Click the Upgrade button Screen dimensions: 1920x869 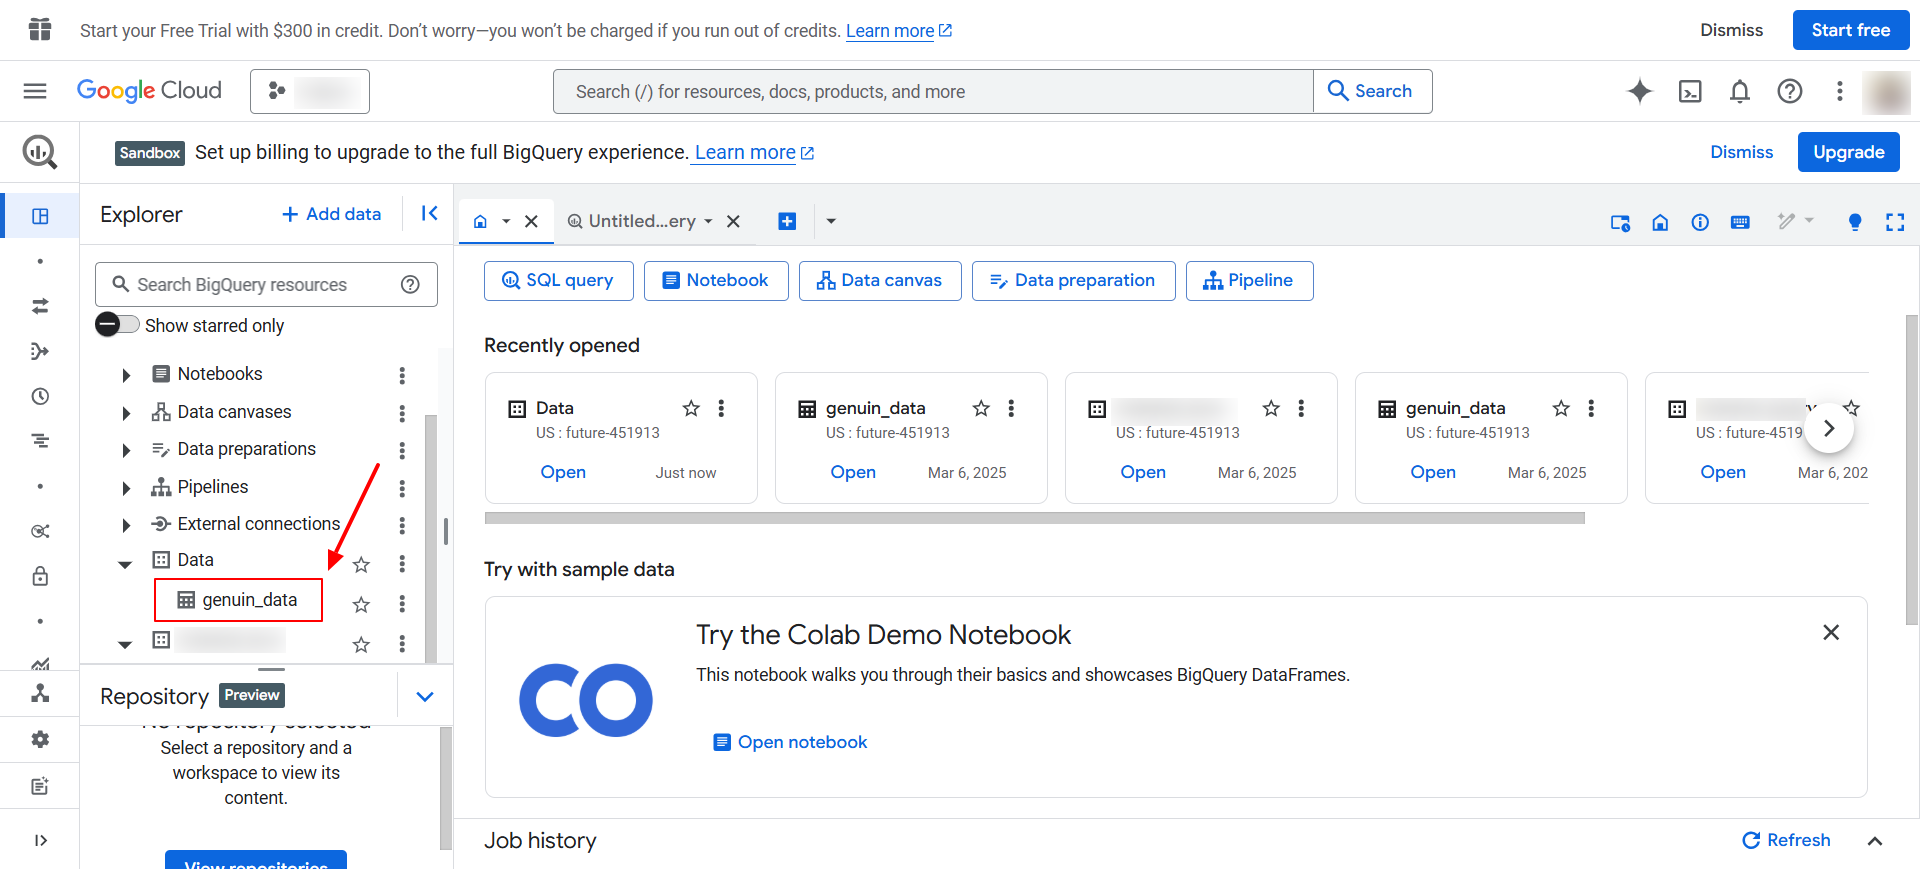1849,152
